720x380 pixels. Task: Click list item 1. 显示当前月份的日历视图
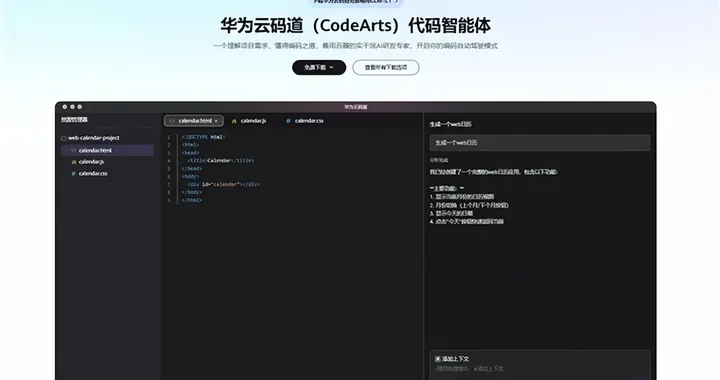[462, 196]
